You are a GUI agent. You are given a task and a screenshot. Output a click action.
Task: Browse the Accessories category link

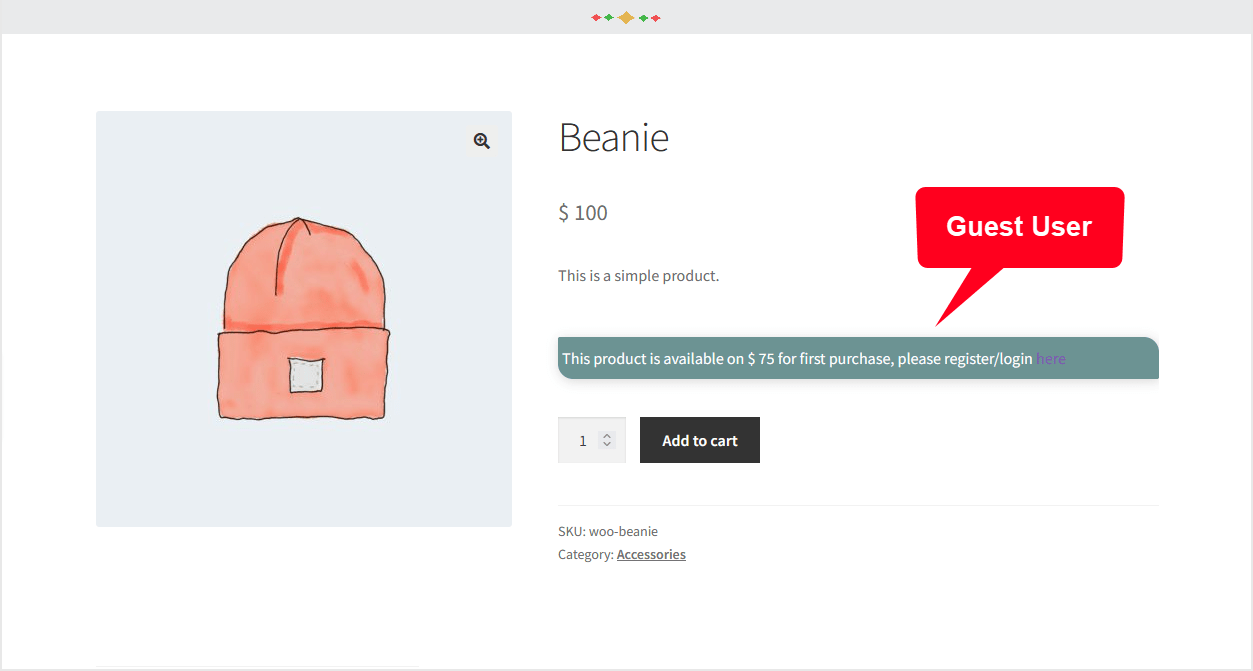pyautogui.click(x=651, y=554)
